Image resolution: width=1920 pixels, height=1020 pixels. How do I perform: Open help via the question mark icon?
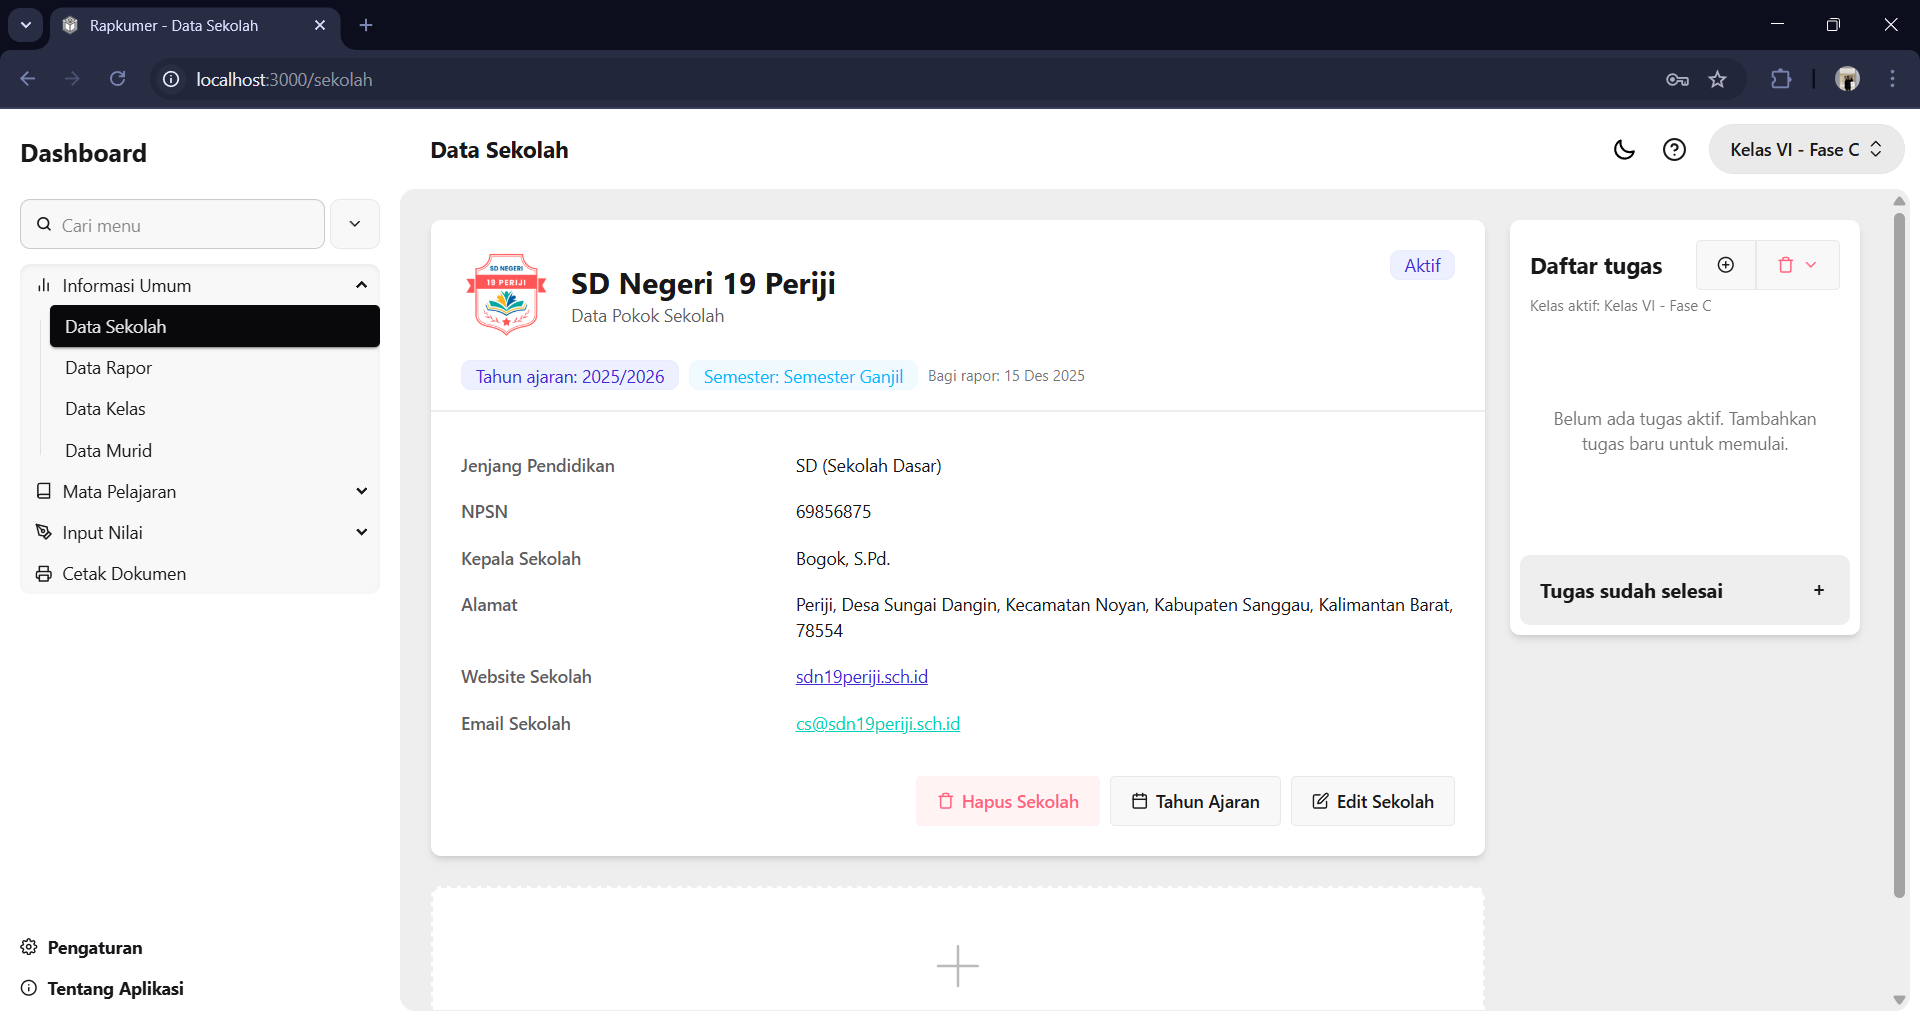[x=1674, y=150]
